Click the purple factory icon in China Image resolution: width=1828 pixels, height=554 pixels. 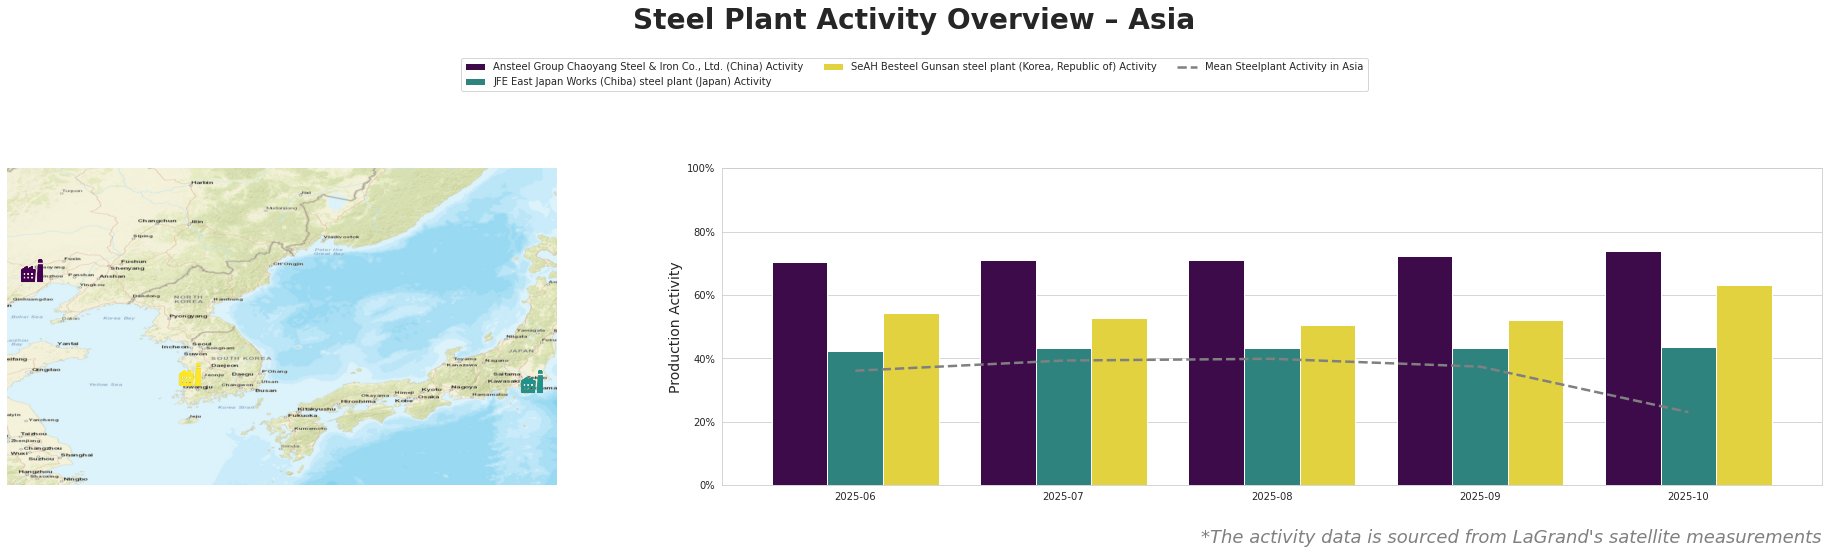[32, 272]
